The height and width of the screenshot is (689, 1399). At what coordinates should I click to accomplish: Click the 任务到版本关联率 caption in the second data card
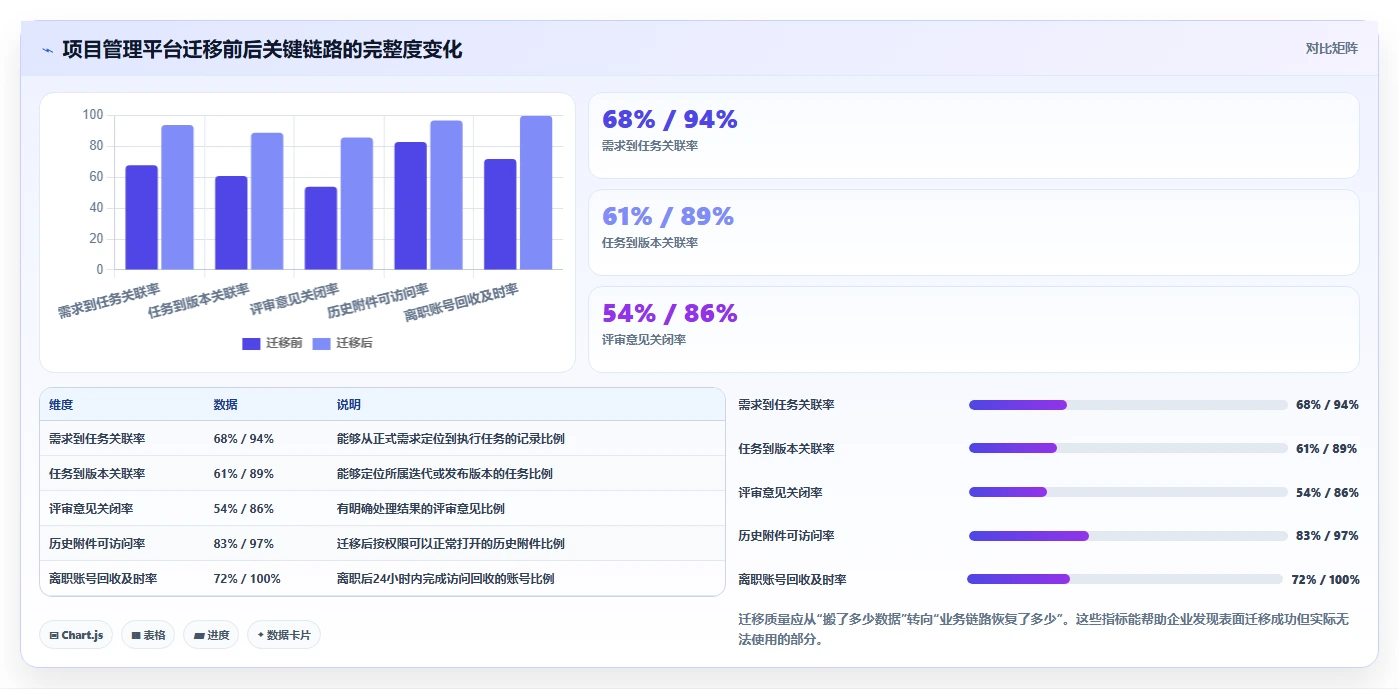[x=650, y=243]
